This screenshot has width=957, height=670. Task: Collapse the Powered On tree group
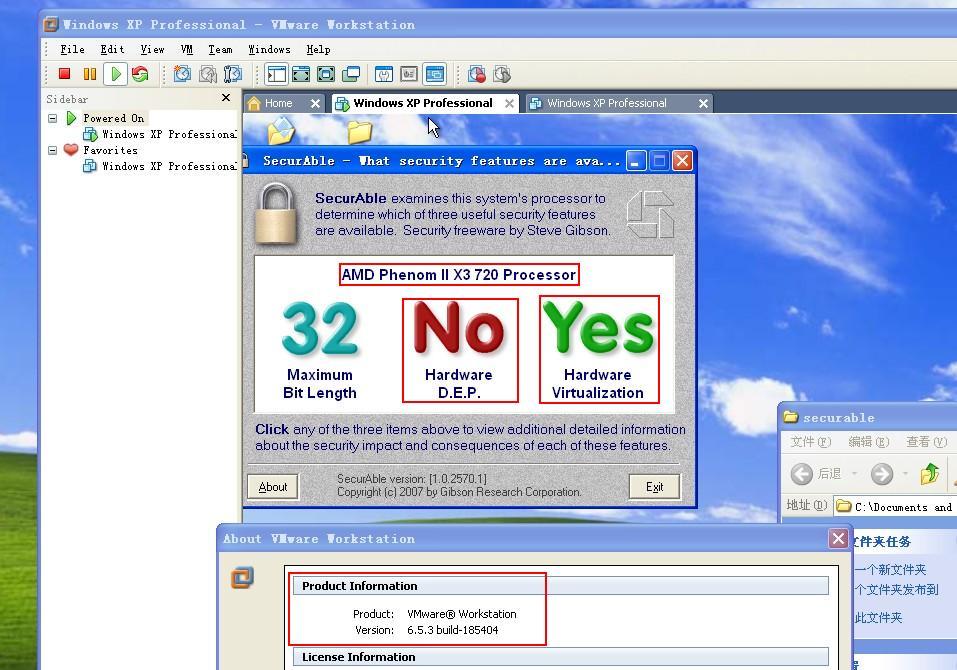pos(53,118)
